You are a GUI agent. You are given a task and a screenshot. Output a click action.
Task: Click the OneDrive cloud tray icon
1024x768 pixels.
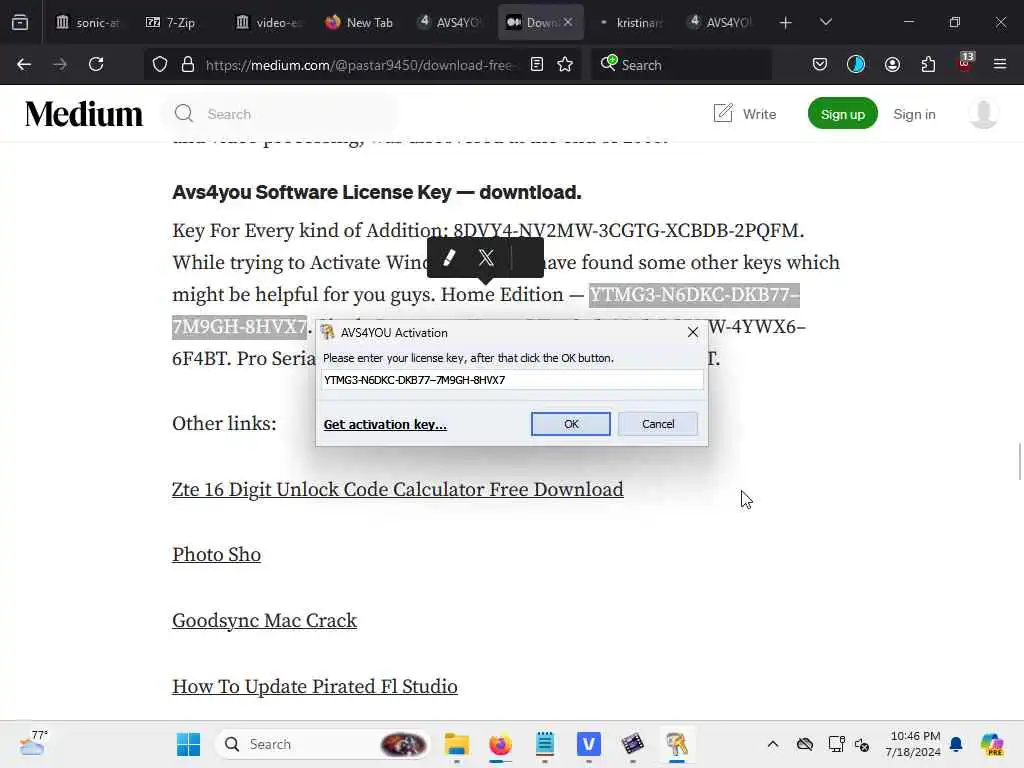[805, 744]
